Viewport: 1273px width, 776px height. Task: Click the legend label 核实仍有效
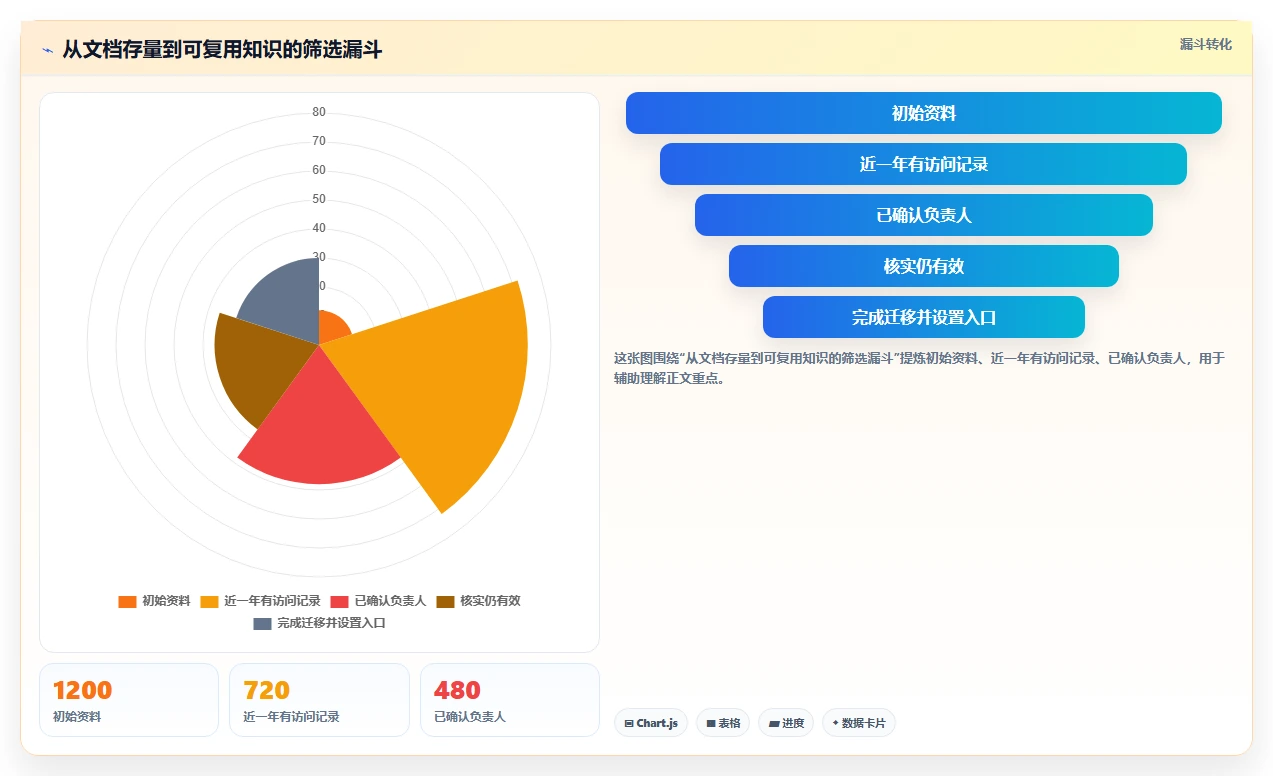(490, 601)
